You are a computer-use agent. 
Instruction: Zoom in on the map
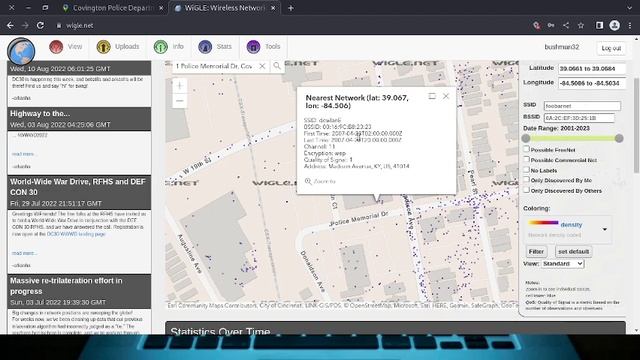tap(180, 85)
